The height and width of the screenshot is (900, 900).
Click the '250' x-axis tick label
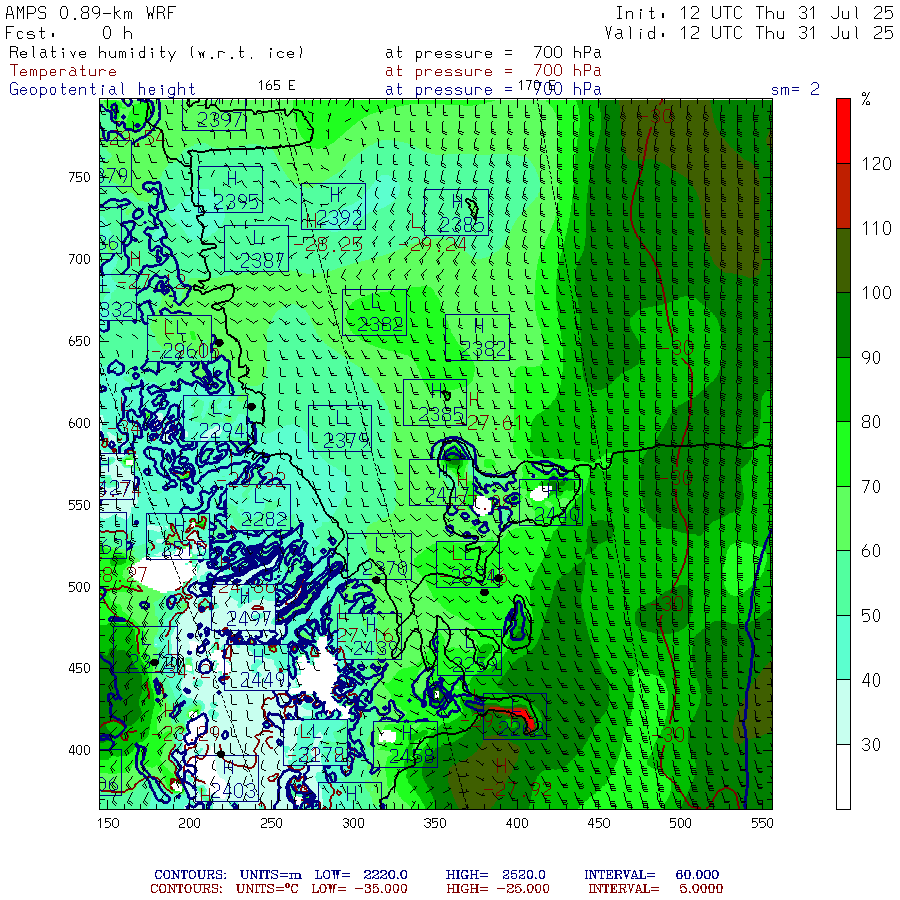[271, 823]
